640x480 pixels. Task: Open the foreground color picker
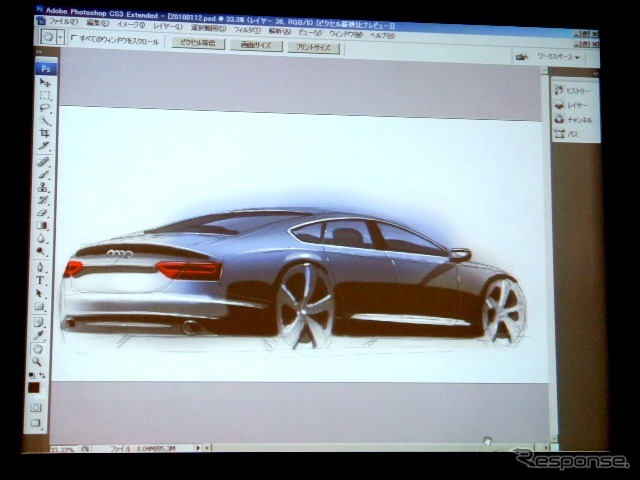pos(33,387)
